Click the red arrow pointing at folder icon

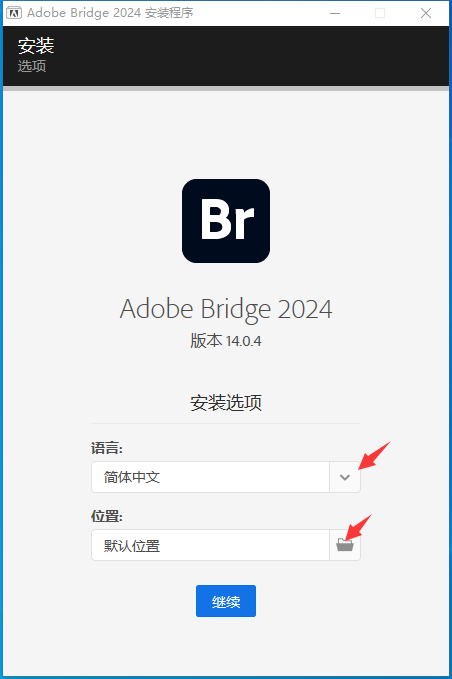coord(358,527)
